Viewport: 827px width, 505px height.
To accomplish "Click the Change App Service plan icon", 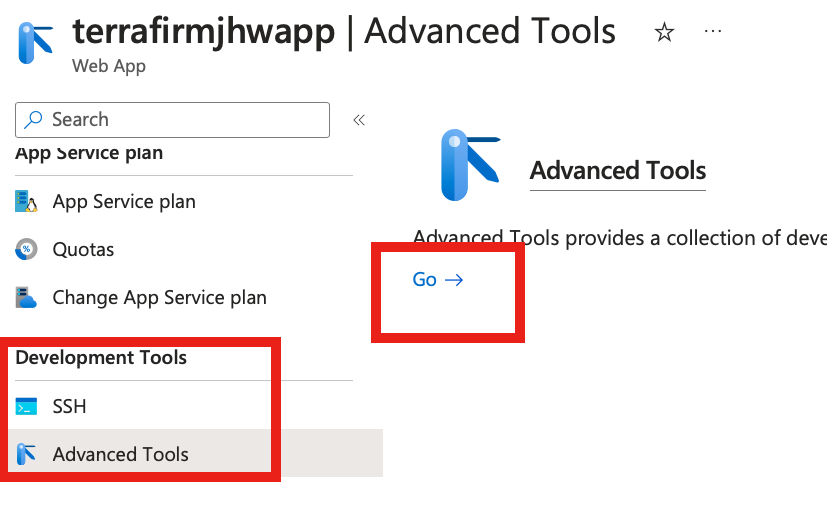I will [26, 297].
